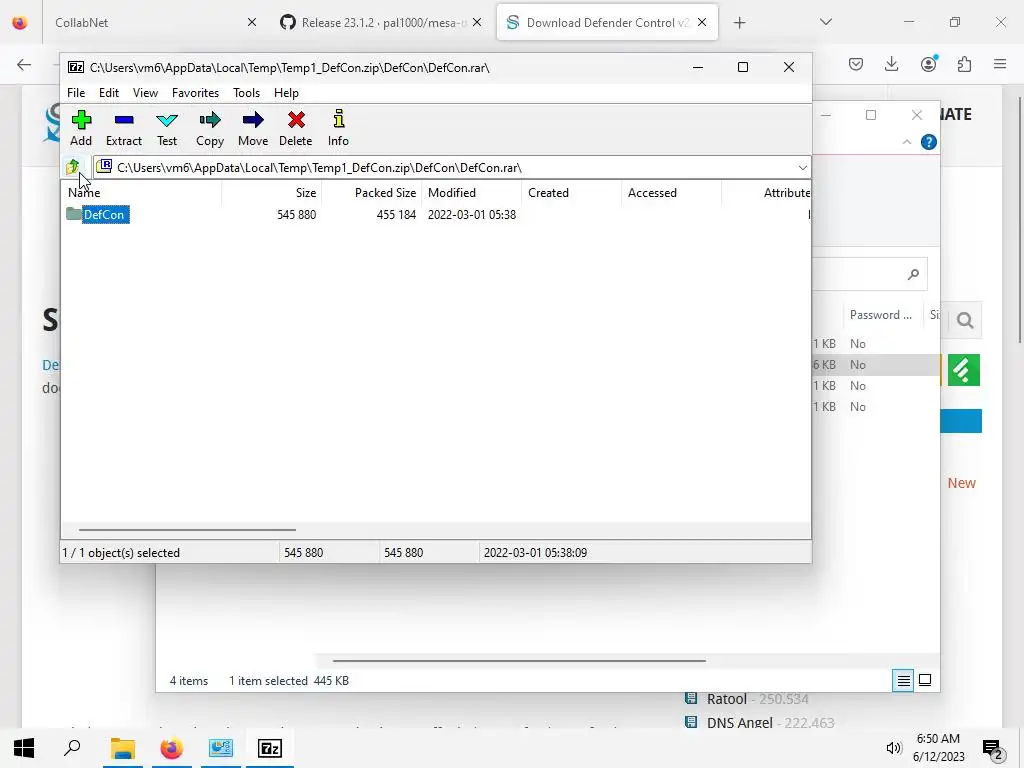This screenshot has height=768, width=1024.
Task: Open the Firefox account icon
Action: tap(928, 64)
